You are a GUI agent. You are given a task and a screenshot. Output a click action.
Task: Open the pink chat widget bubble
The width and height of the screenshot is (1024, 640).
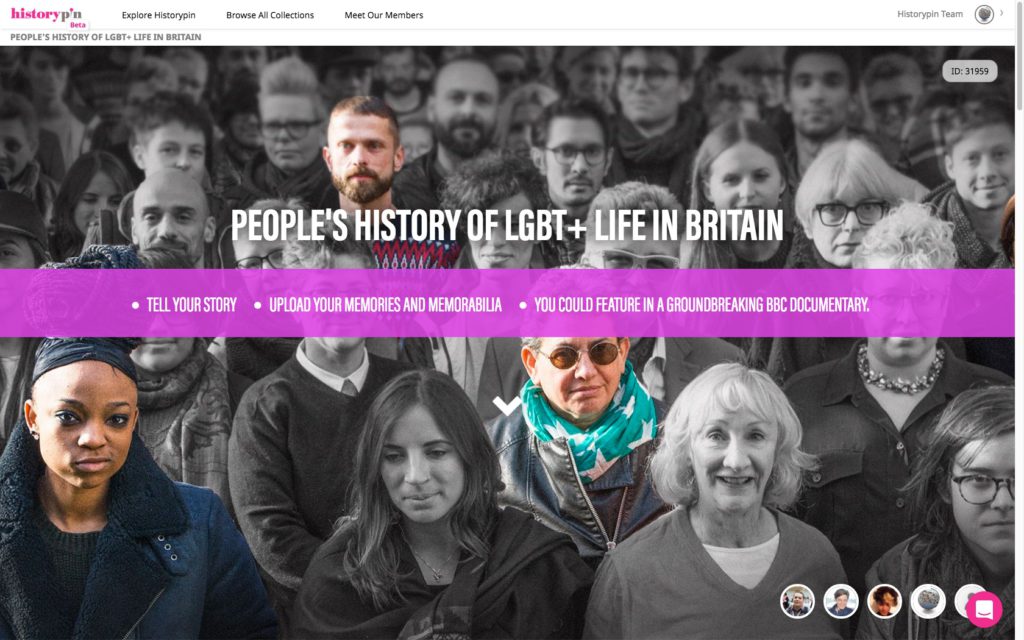(x=984, y=609)
